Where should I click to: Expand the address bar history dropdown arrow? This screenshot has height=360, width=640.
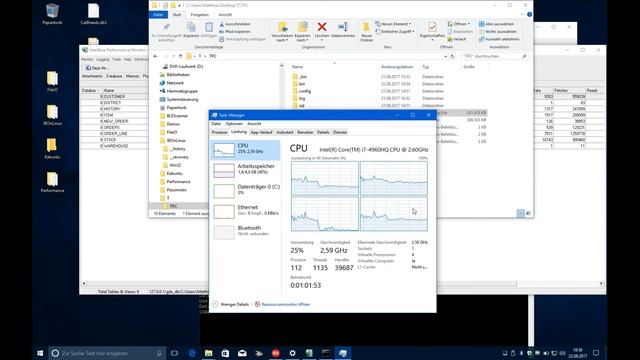pyautogui.click(x=445, y=56)
